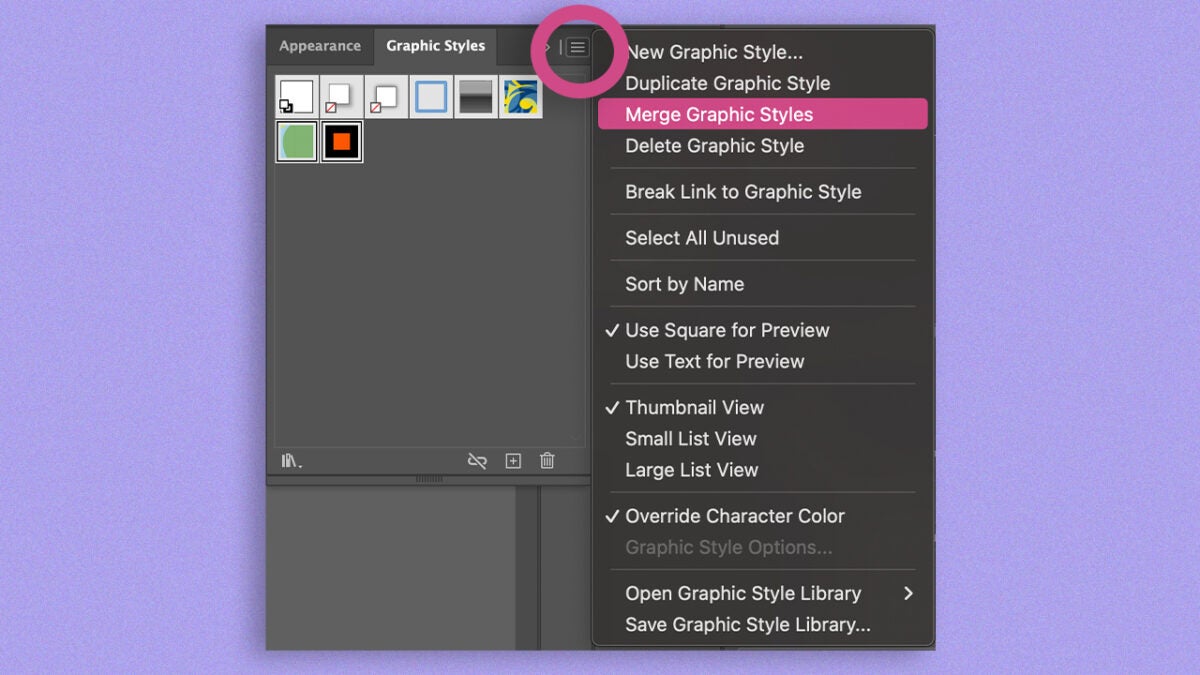
Task: Click the Break Link to Graphic Style icon
Action: pos(477,461)
